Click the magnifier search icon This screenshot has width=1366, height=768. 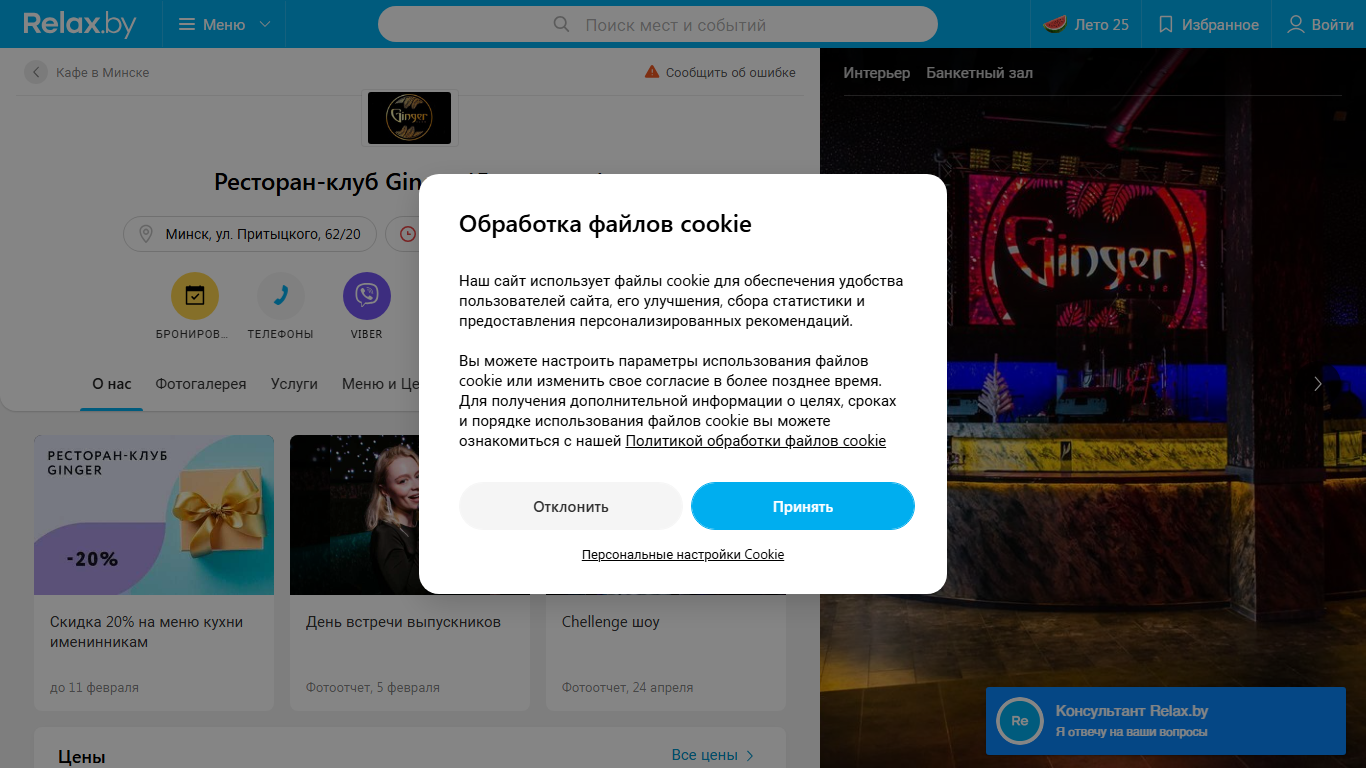(562, 24)
